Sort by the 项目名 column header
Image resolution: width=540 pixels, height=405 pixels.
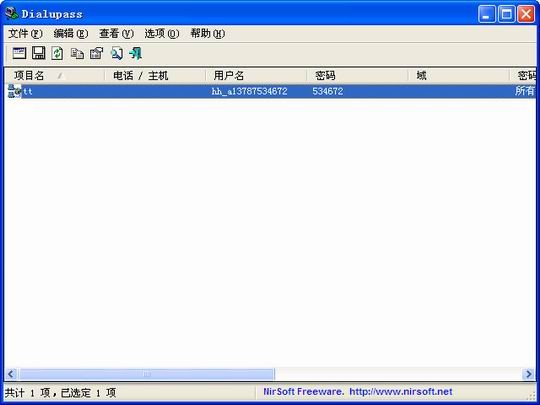click(x=54, y=75)
